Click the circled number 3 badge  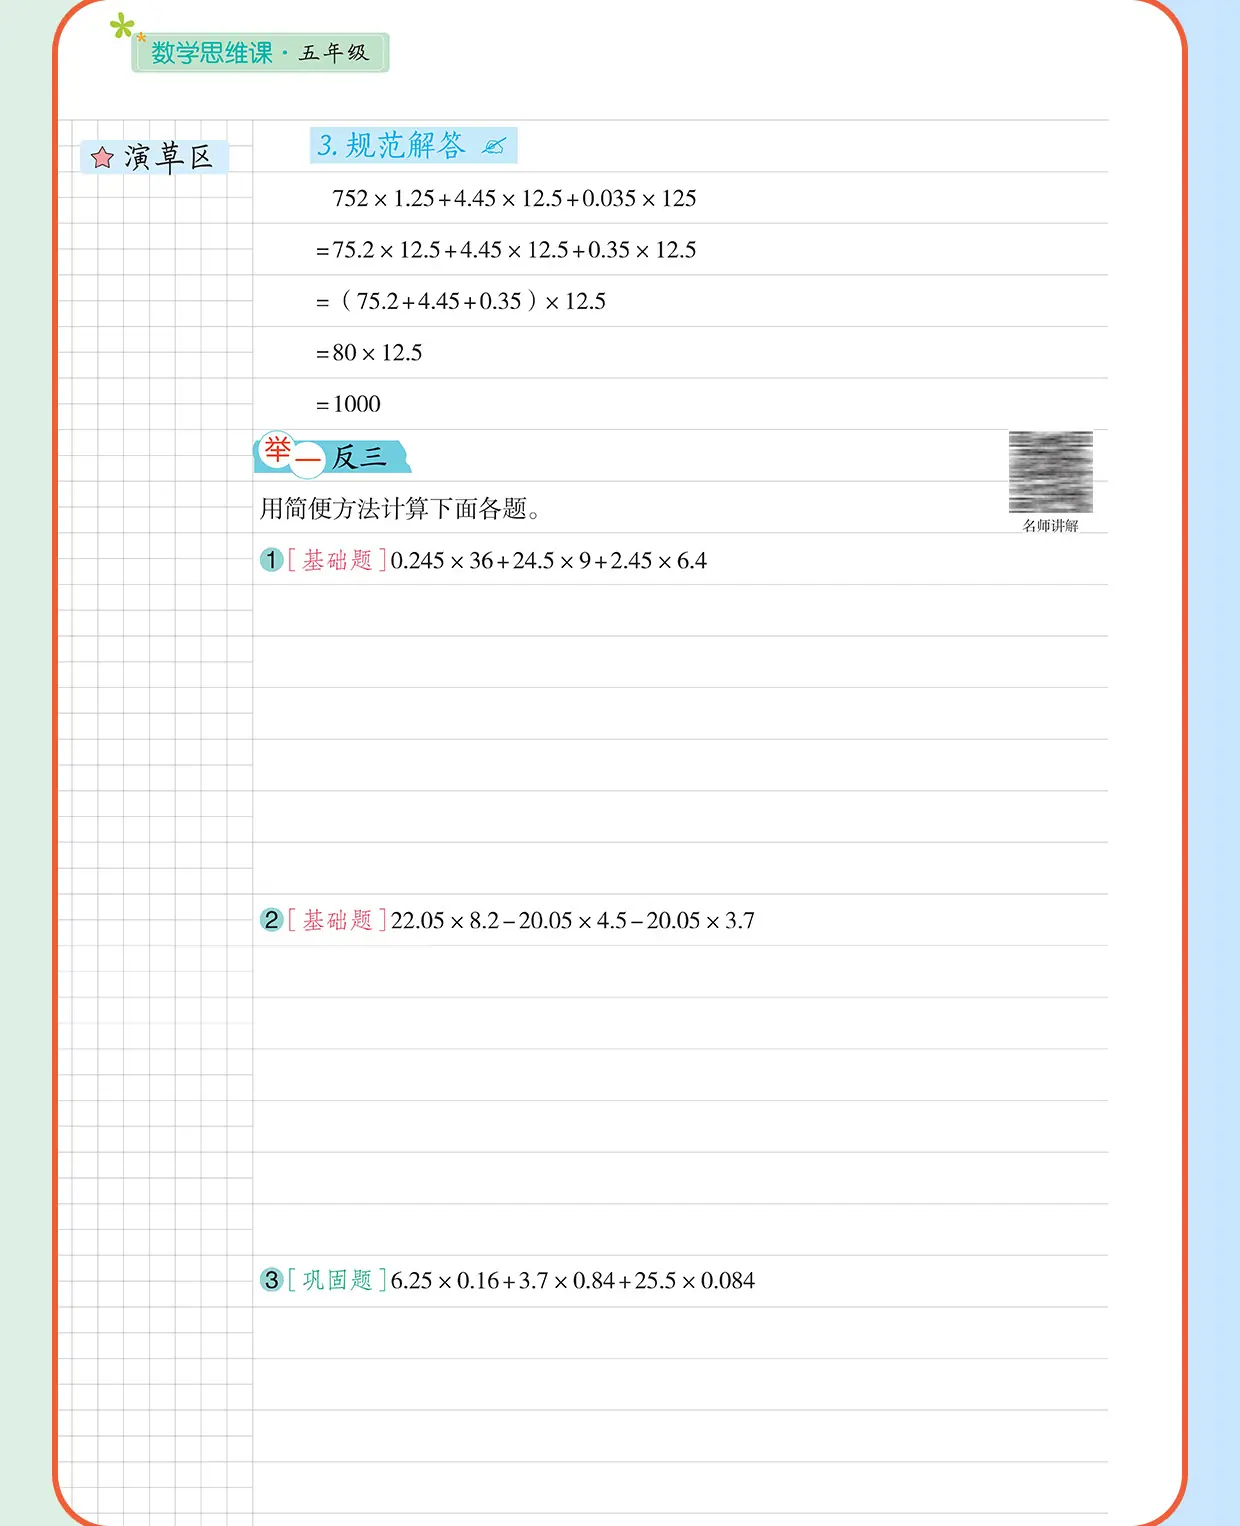(271, 1280)
